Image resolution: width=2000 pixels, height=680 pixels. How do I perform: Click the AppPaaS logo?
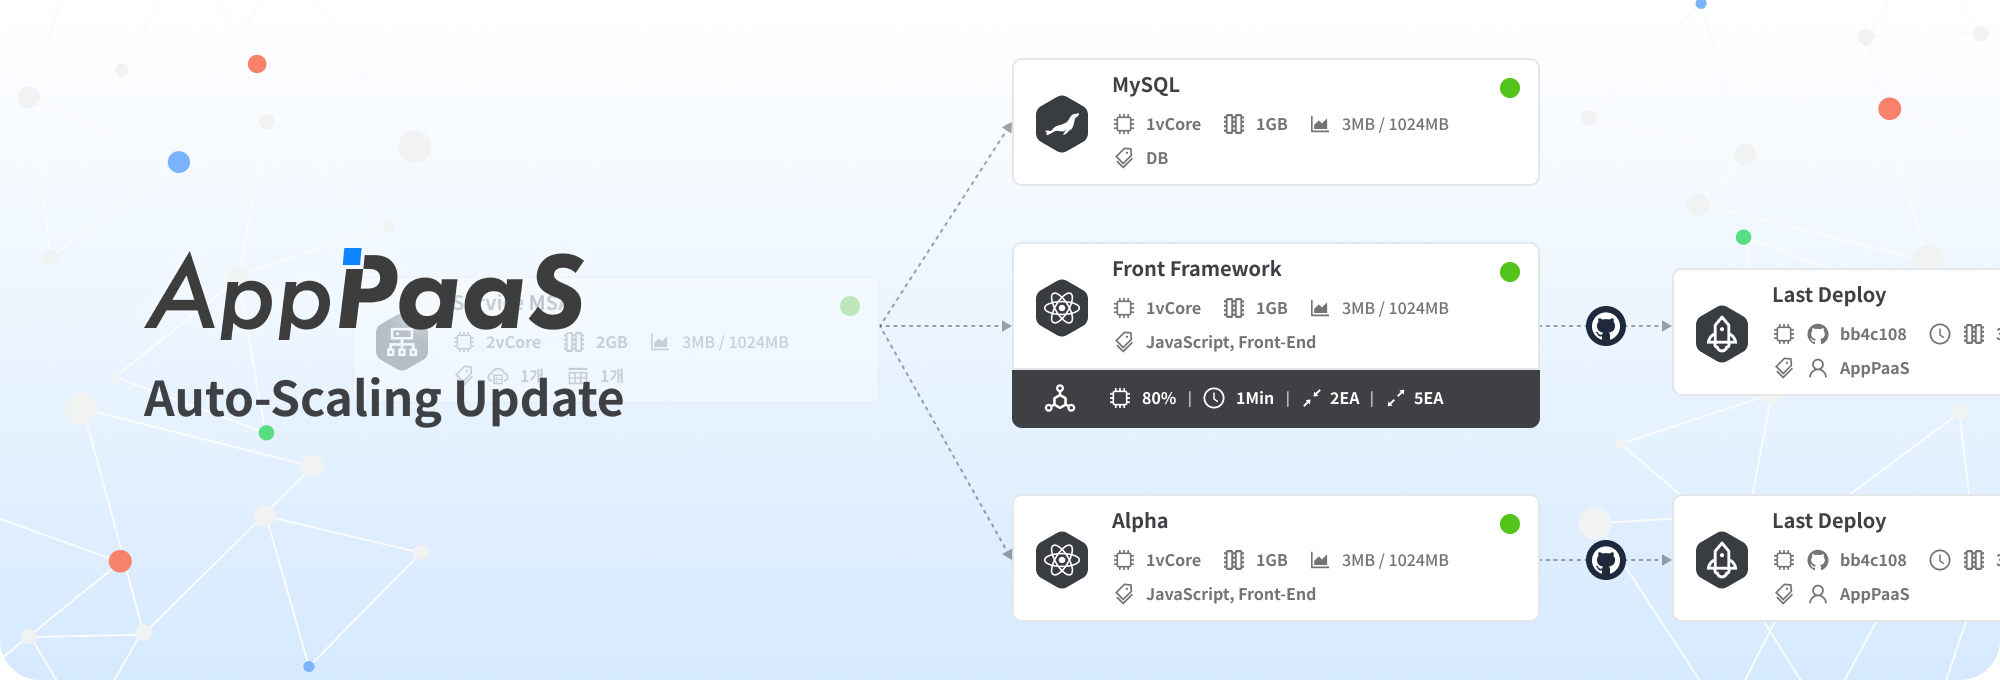click(365, 292)
